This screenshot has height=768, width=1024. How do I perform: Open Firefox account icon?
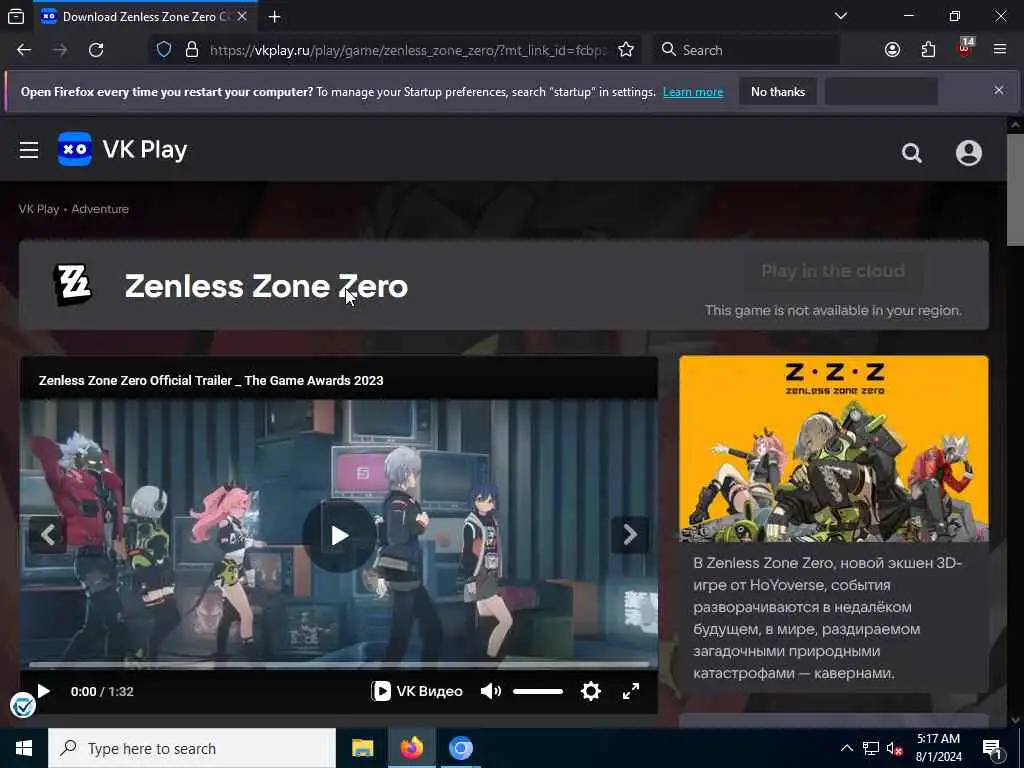[x=892, y=50]
